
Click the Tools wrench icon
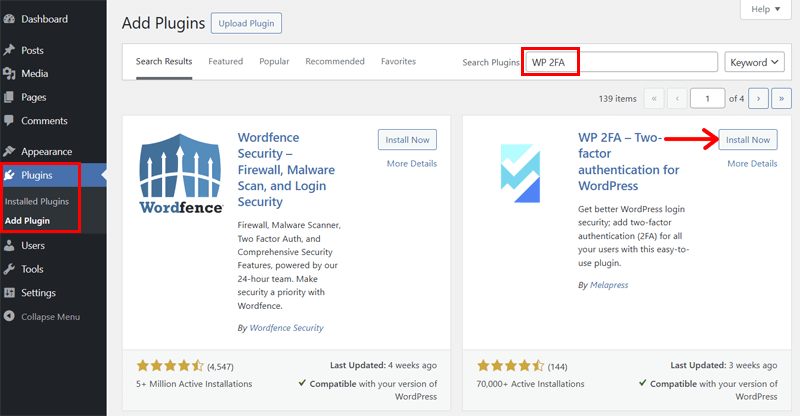(x=9, y=269)
